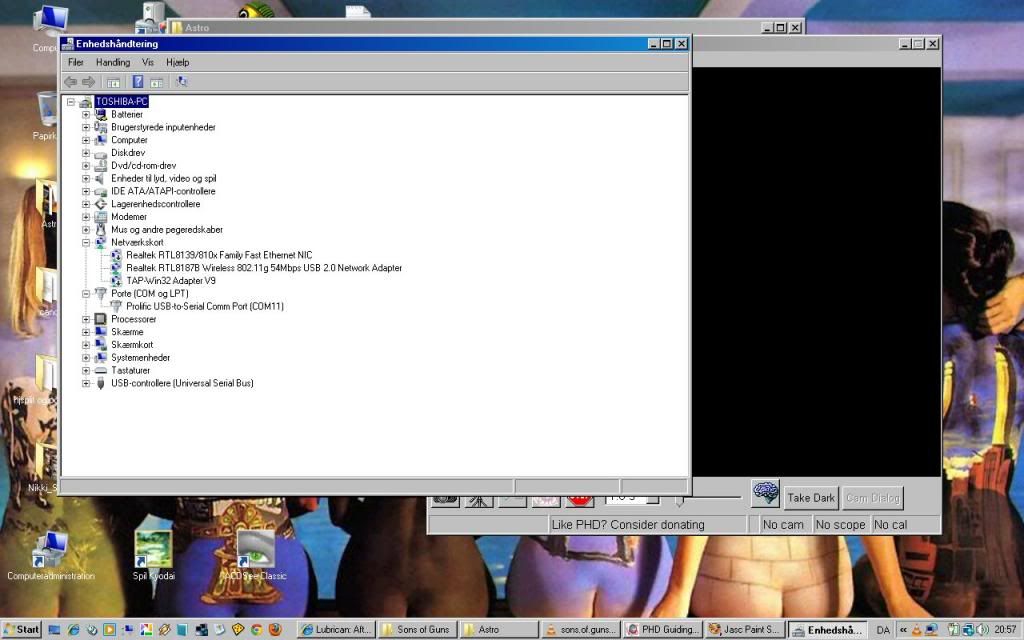Viewport: 1024px width, 640px height.
Task: Click the Tastaturer keyboard icon
Action: (x=101, y=370)
